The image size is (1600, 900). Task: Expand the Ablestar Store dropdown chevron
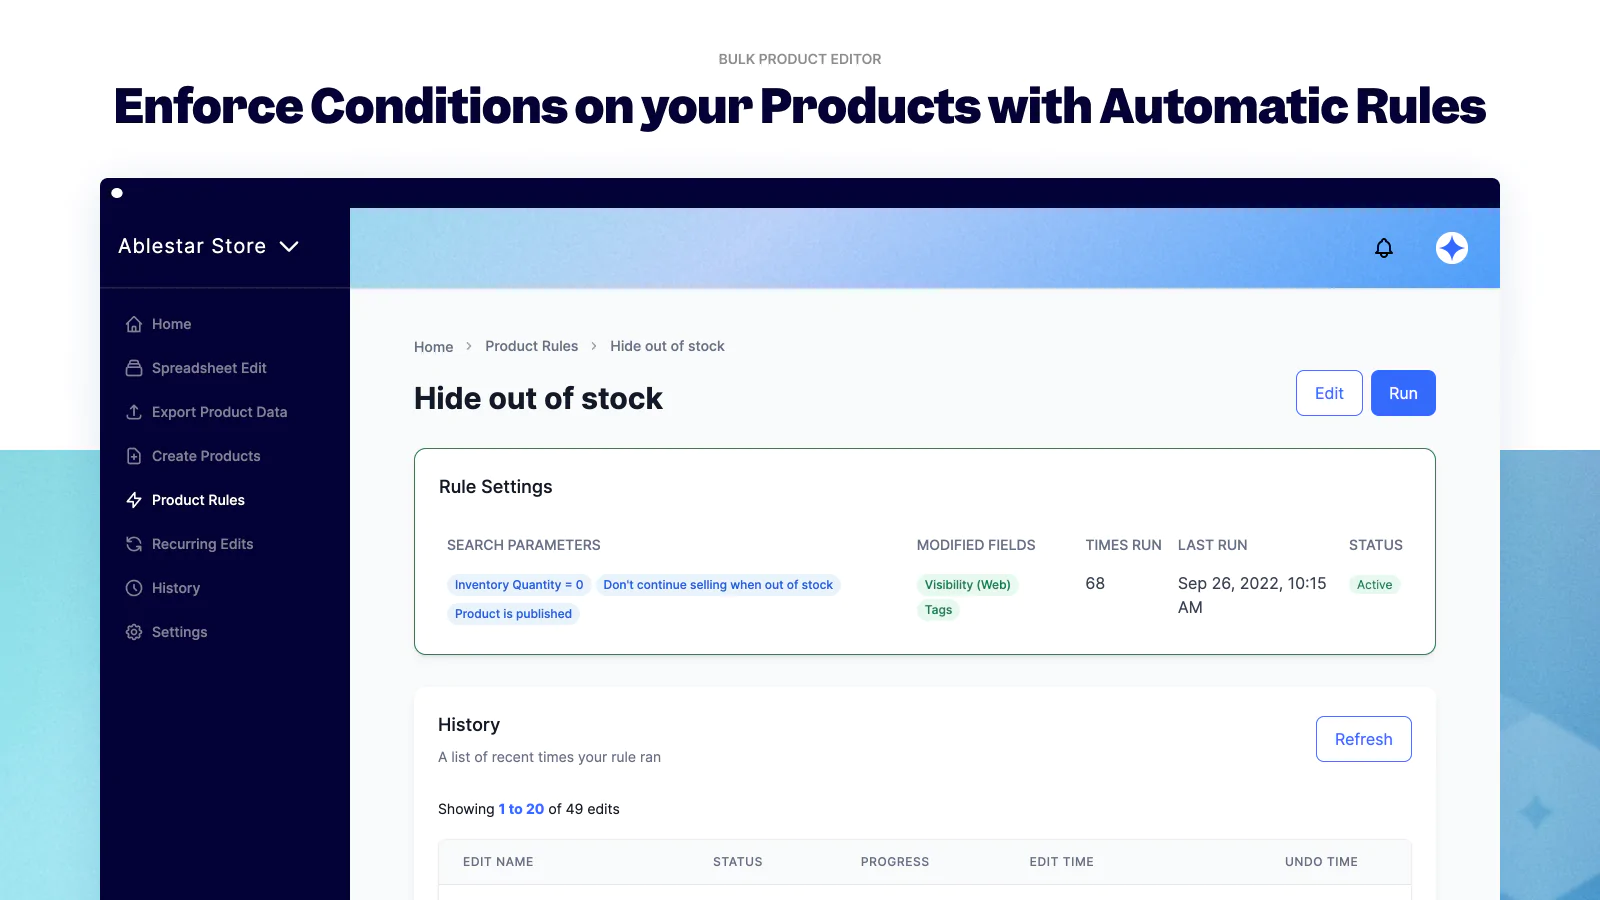point(289,247)
